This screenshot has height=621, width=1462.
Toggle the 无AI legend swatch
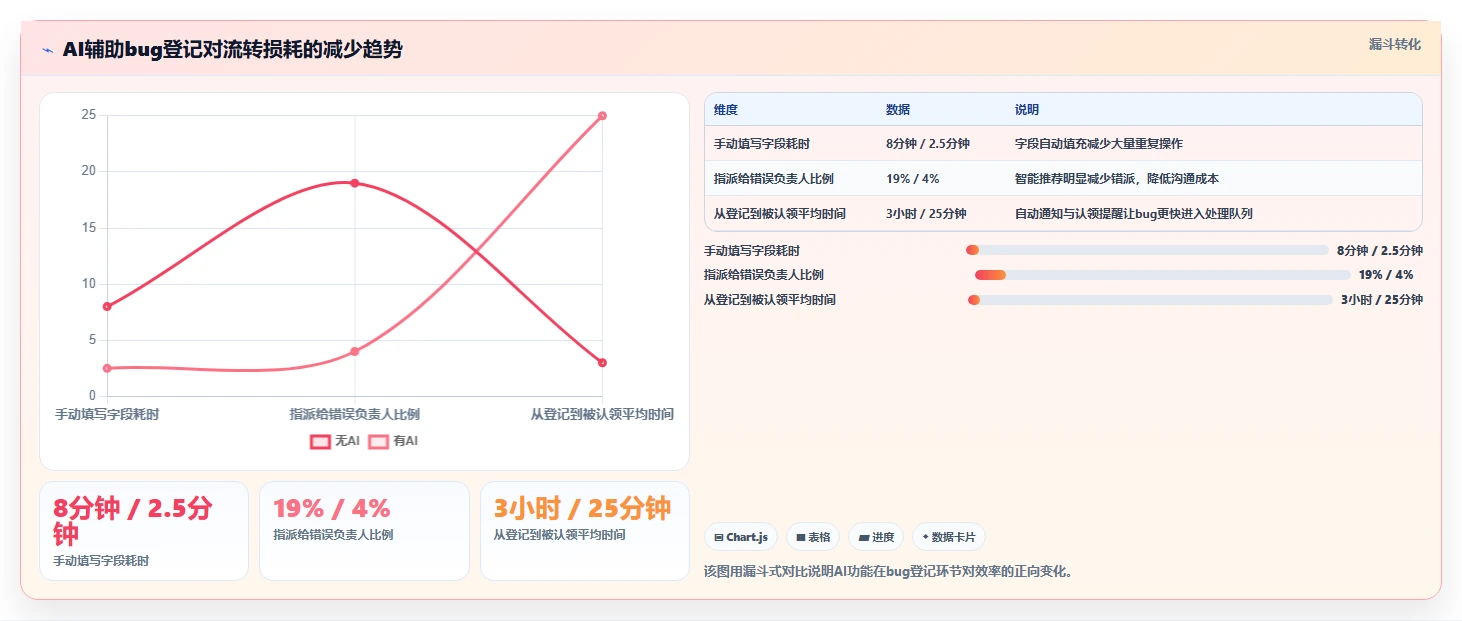point(320,441)
